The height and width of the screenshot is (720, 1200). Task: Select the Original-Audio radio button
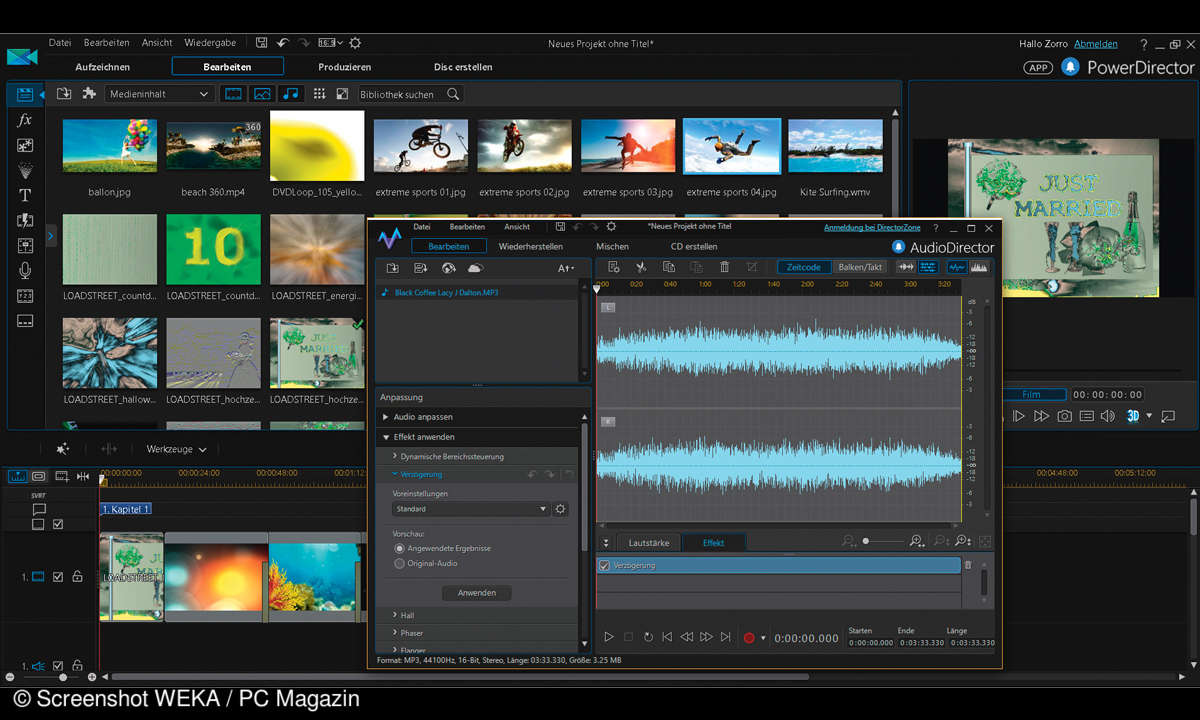point(400,563)
